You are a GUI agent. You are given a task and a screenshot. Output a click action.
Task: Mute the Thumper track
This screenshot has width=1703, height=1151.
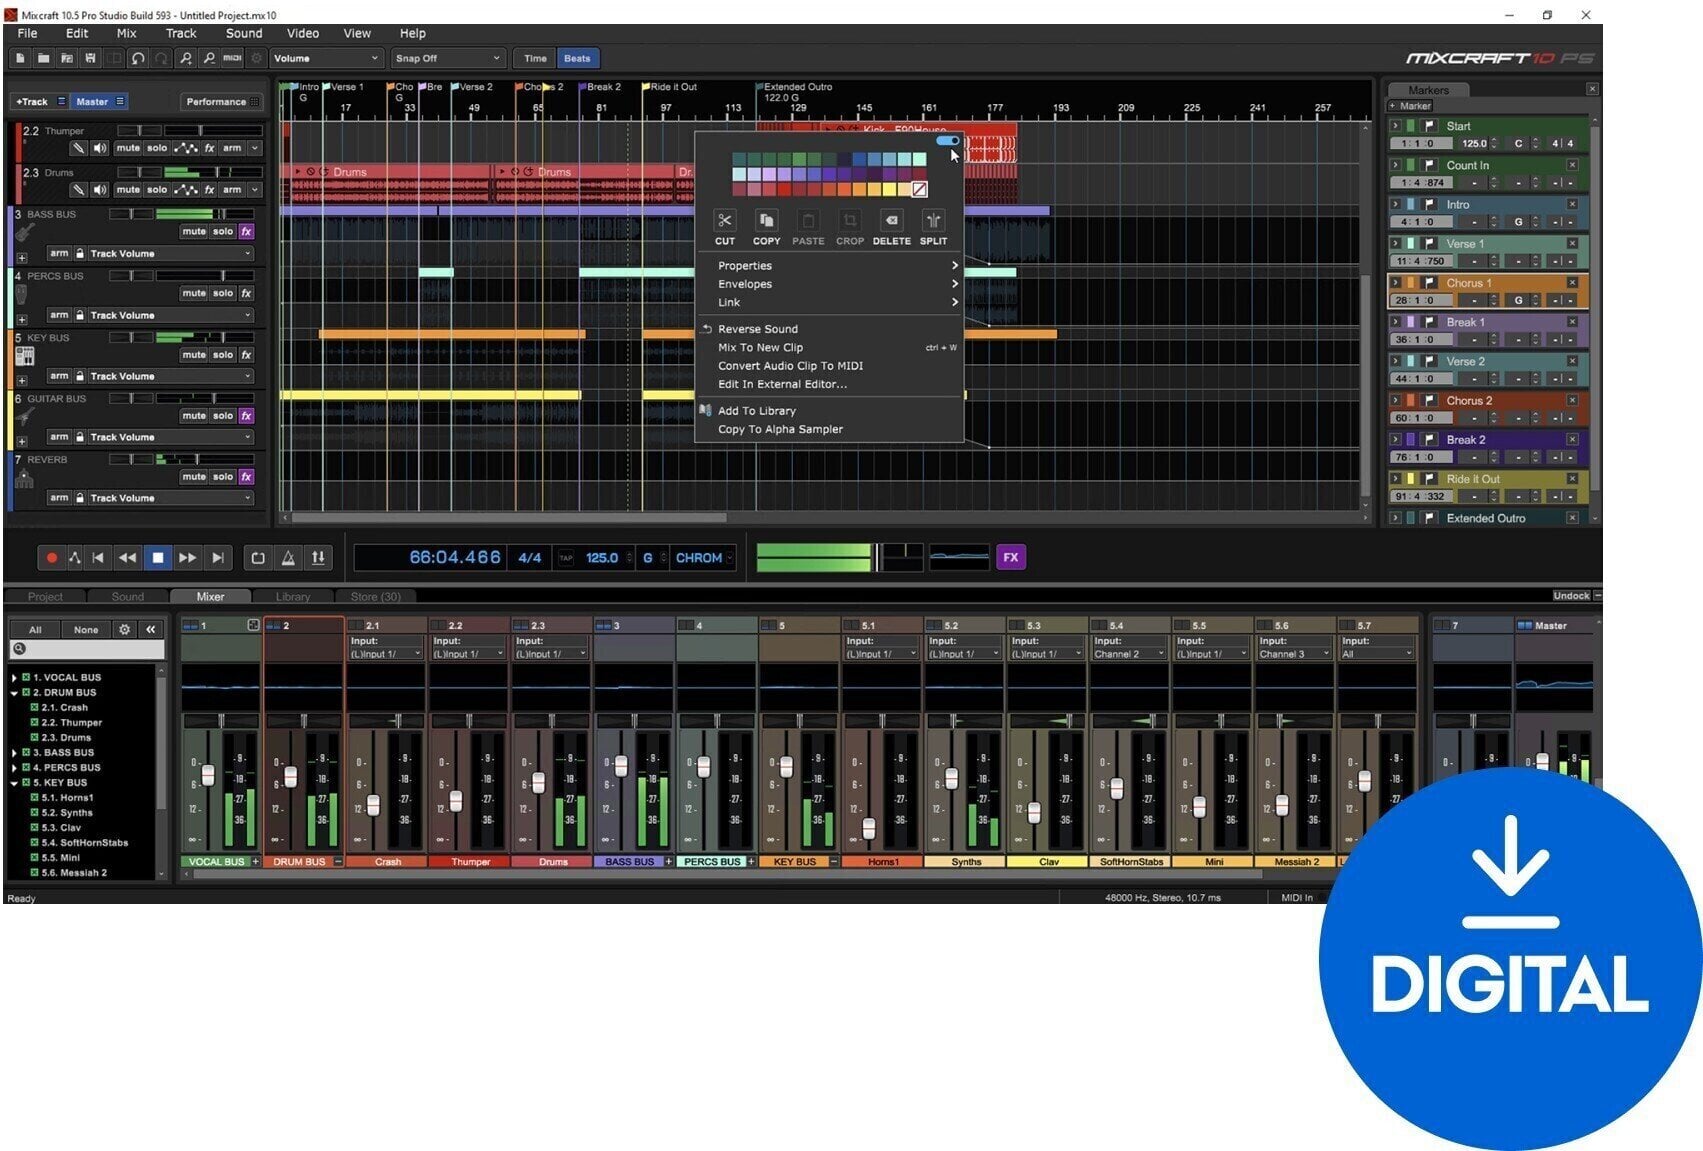click(128, 147)
